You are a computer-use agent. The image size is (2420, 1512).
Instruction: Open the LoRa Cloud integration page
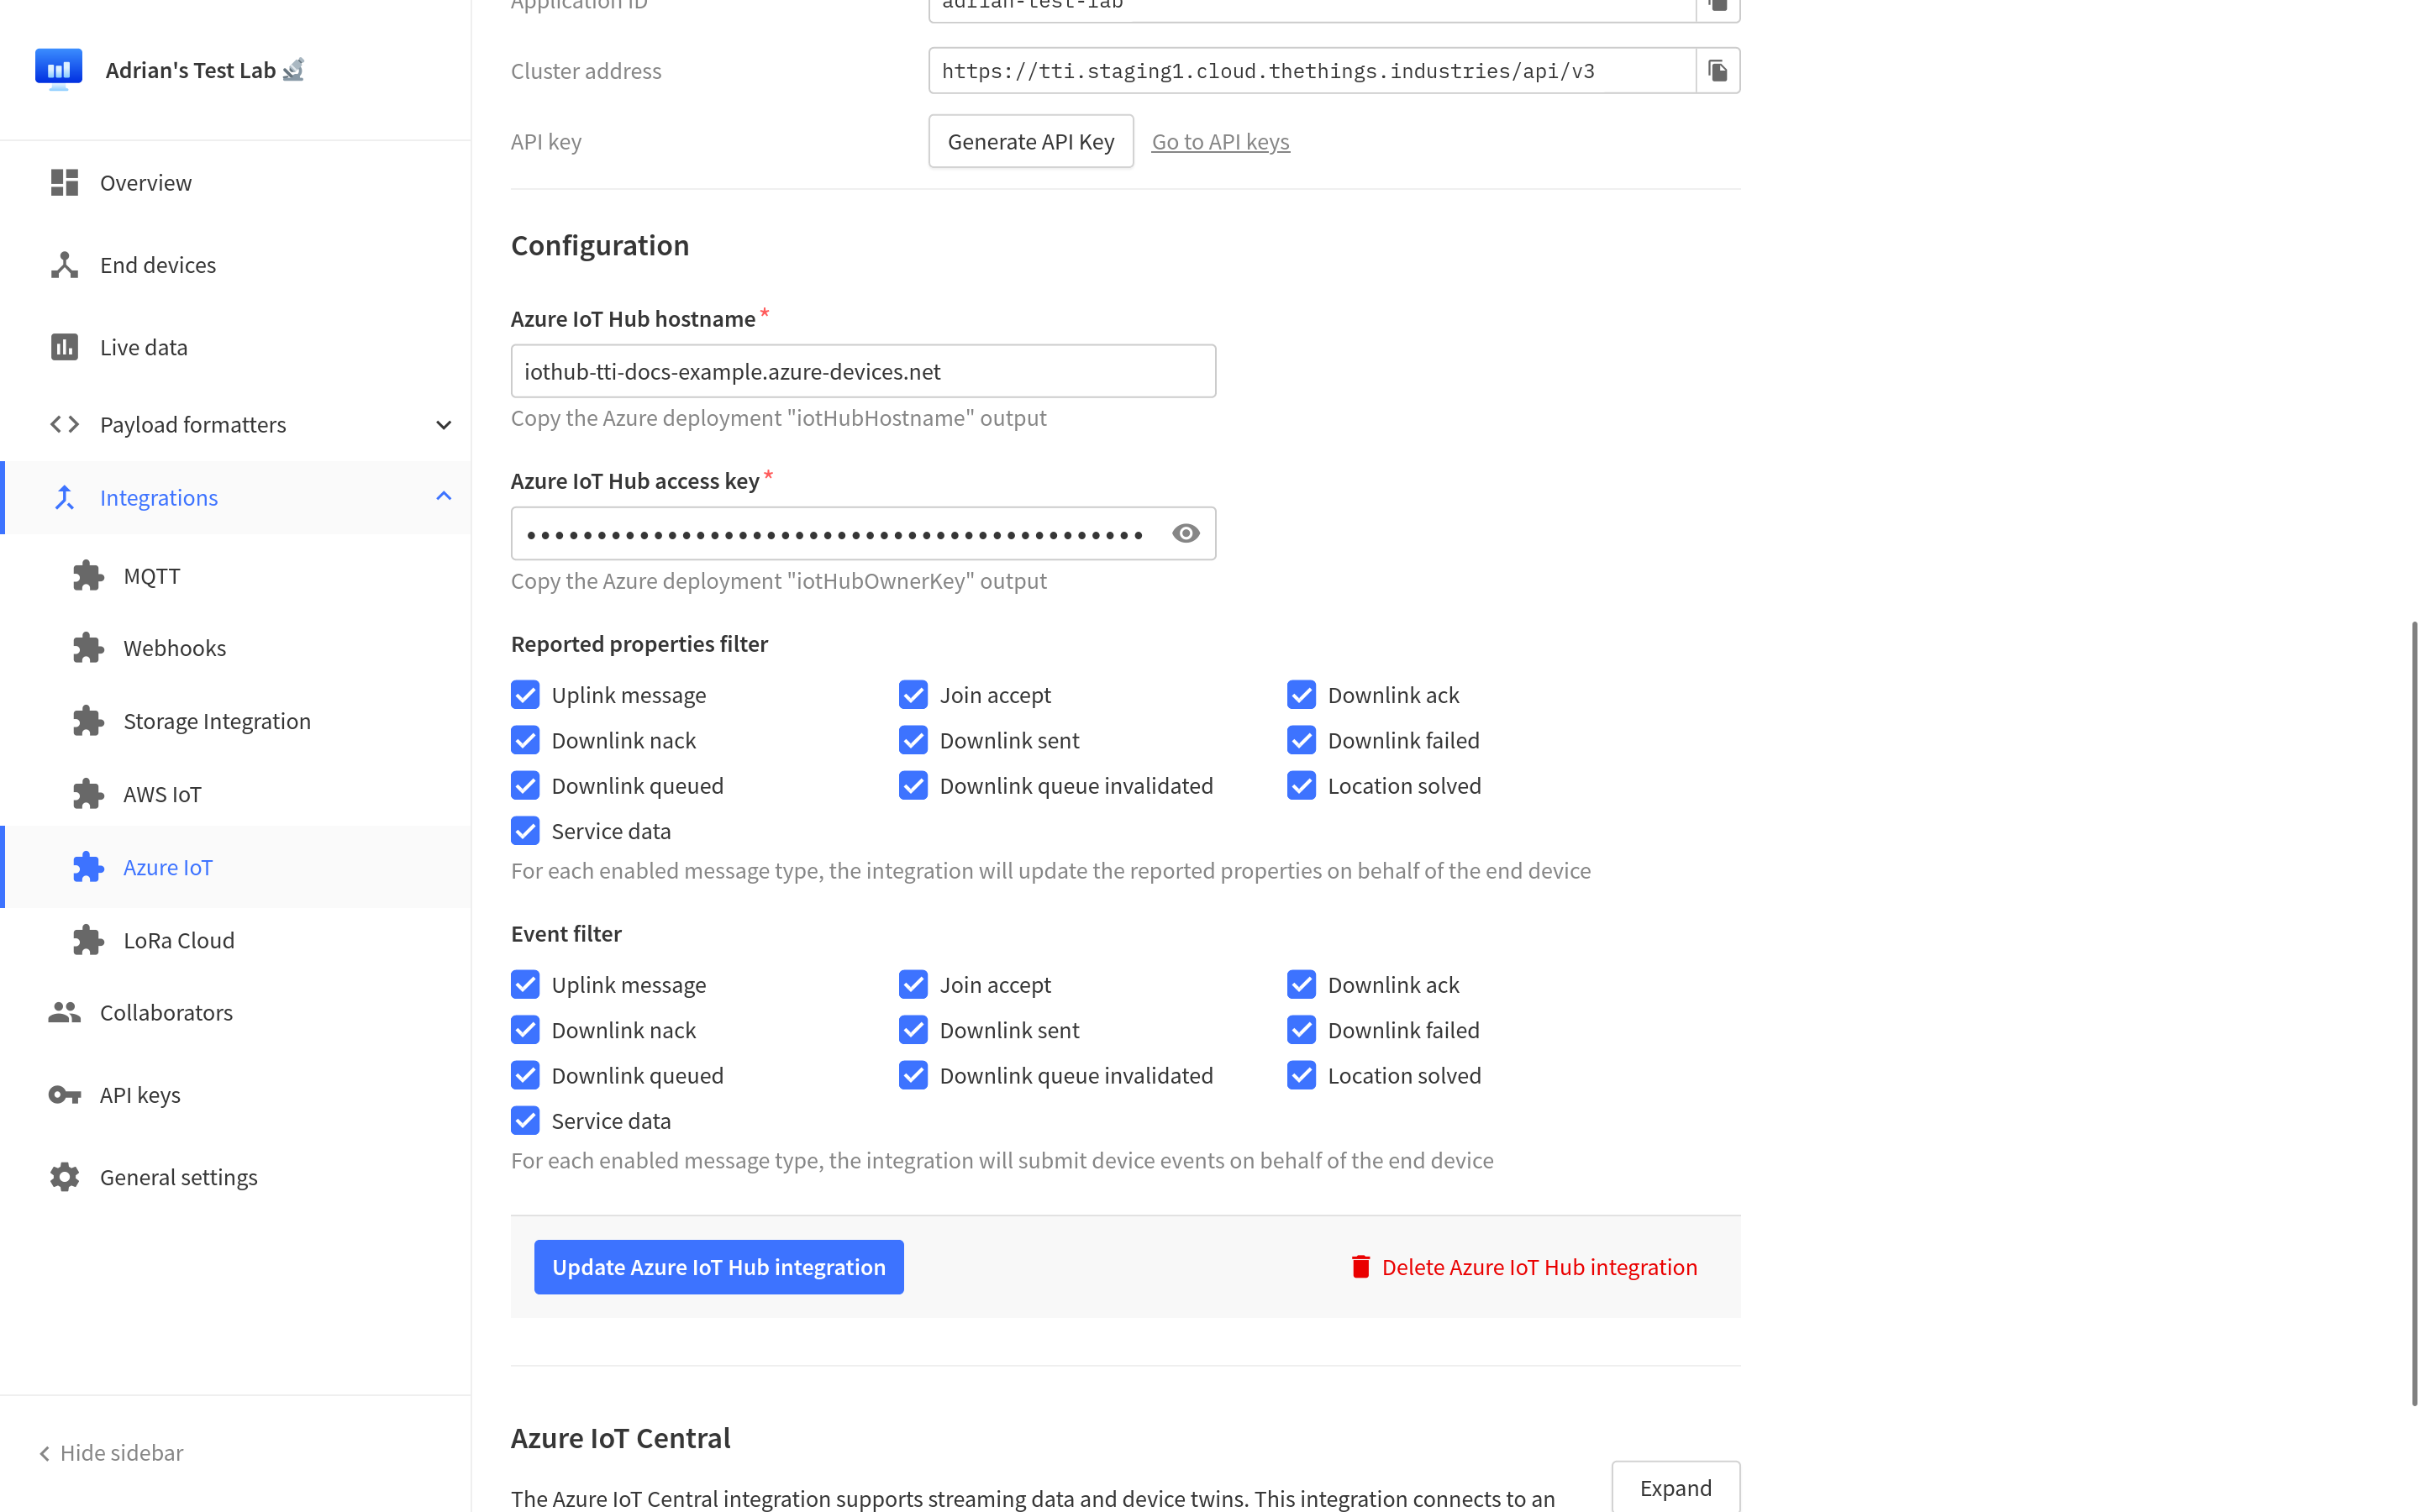(177, 939)
